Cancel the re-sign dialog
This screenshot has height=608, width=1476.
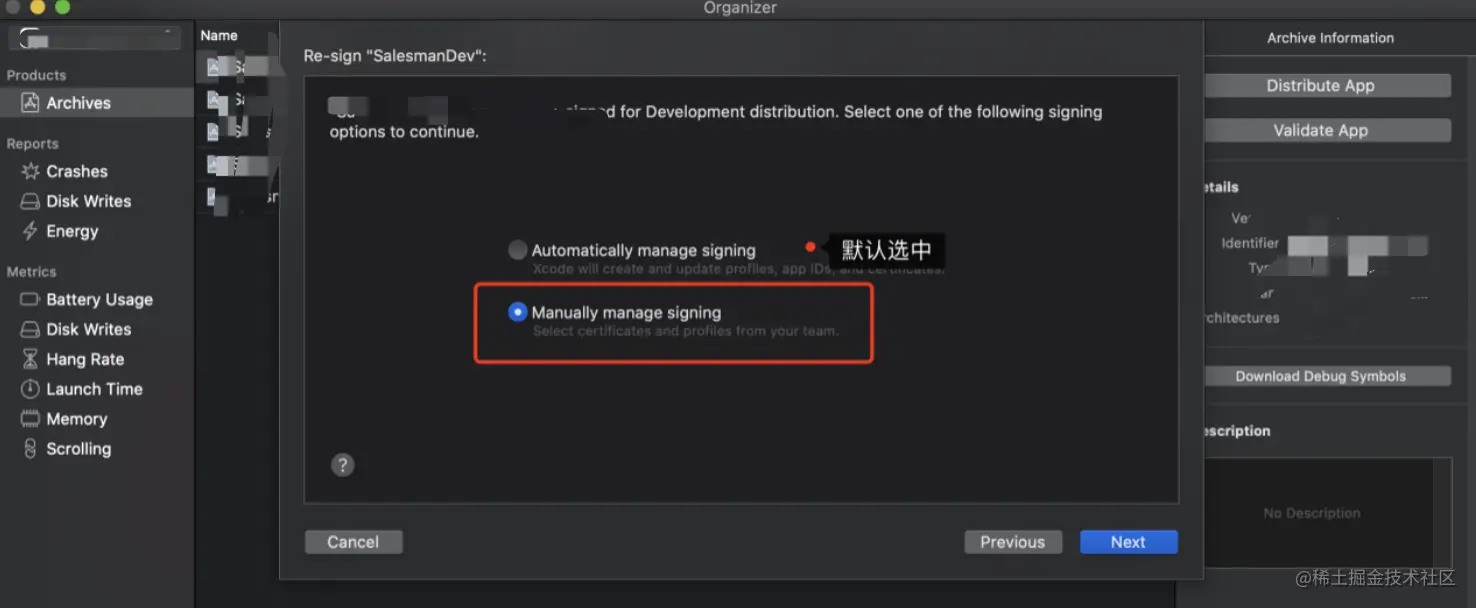pyautogui.click(x=353, y=542)
